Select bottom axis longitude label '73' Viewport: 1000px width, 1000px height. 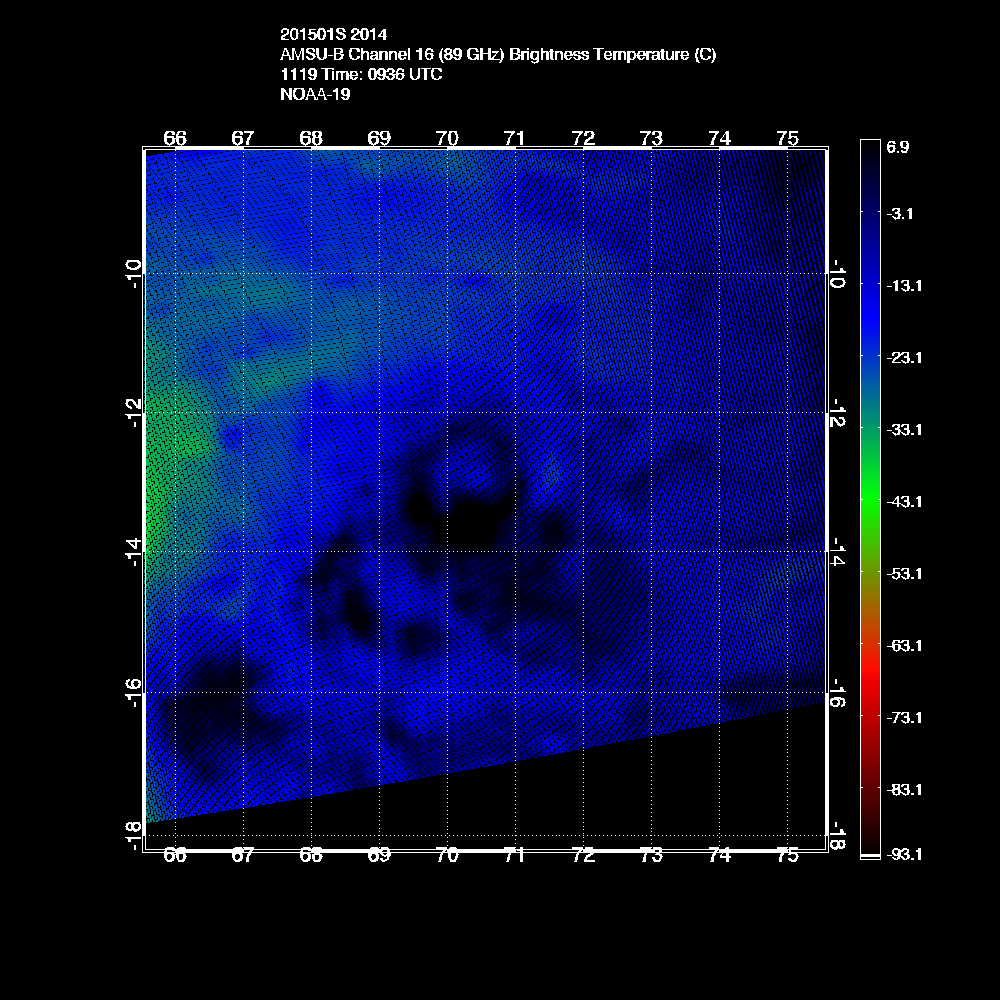coord(651,855)
